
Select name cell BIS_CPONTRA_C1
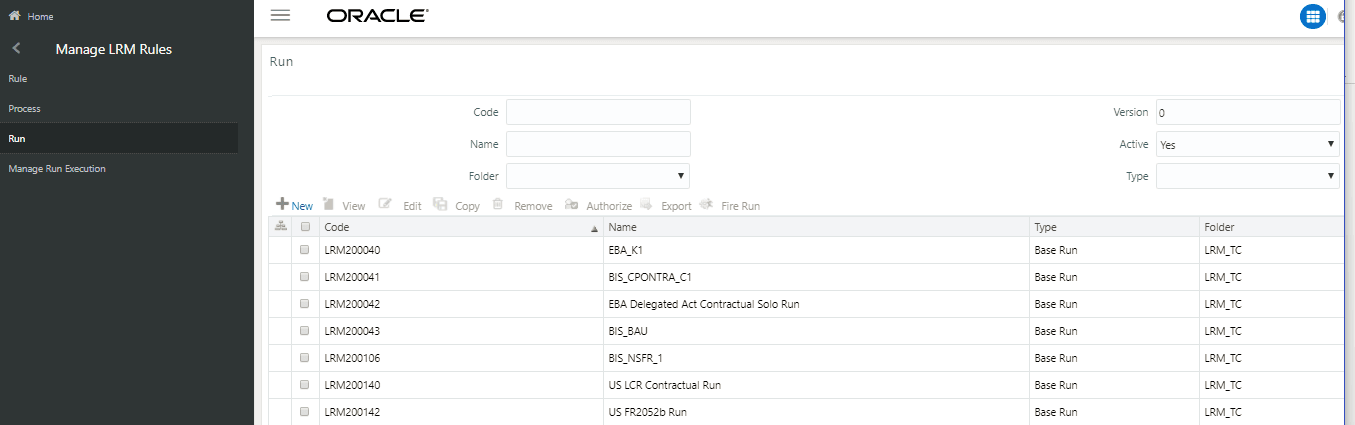click(x=650, y=277)
